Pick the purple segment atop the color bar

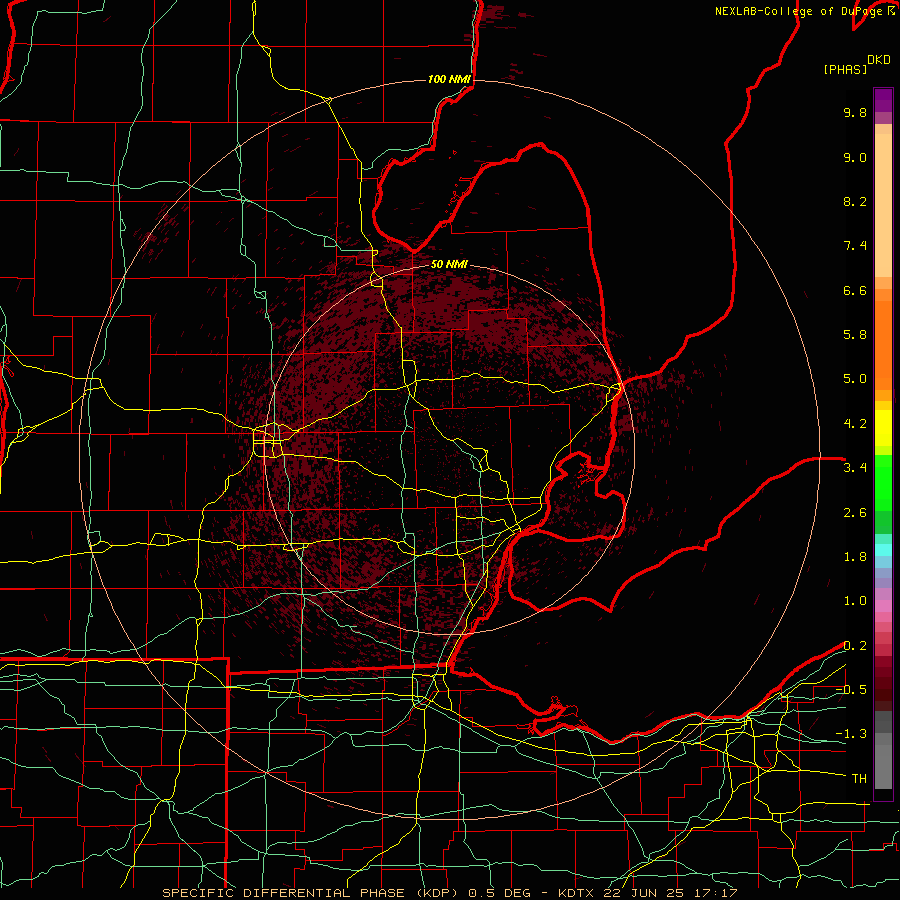[883, 100]
